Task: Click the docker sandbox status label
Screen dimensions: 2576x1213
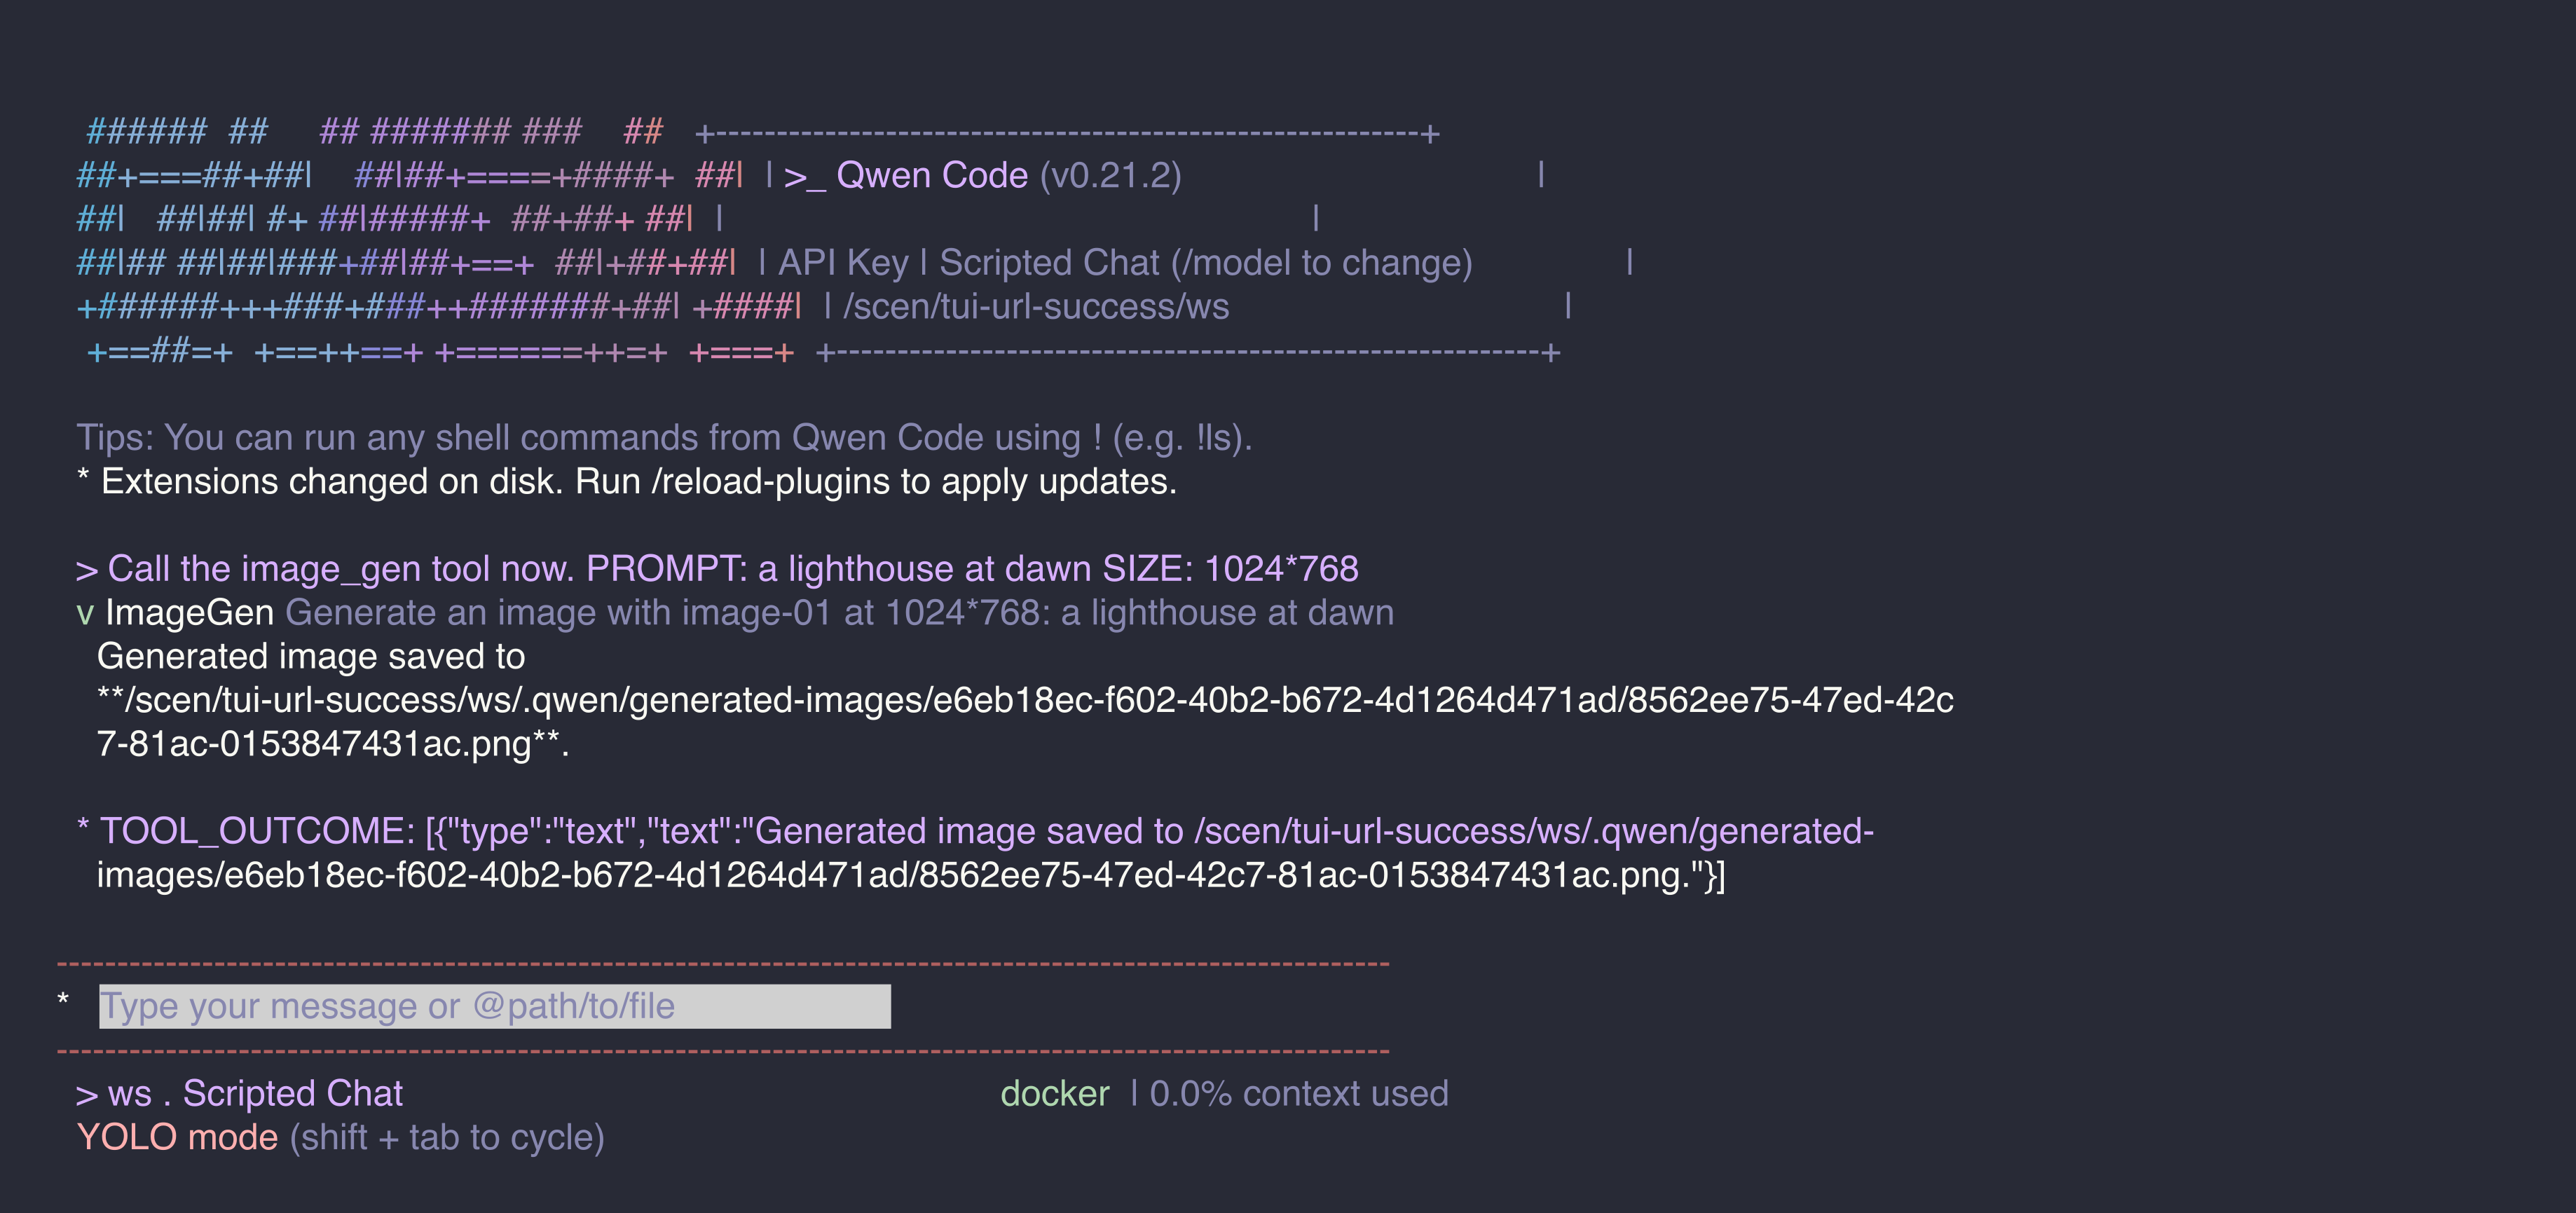Action: (x=1055, y=1094)
